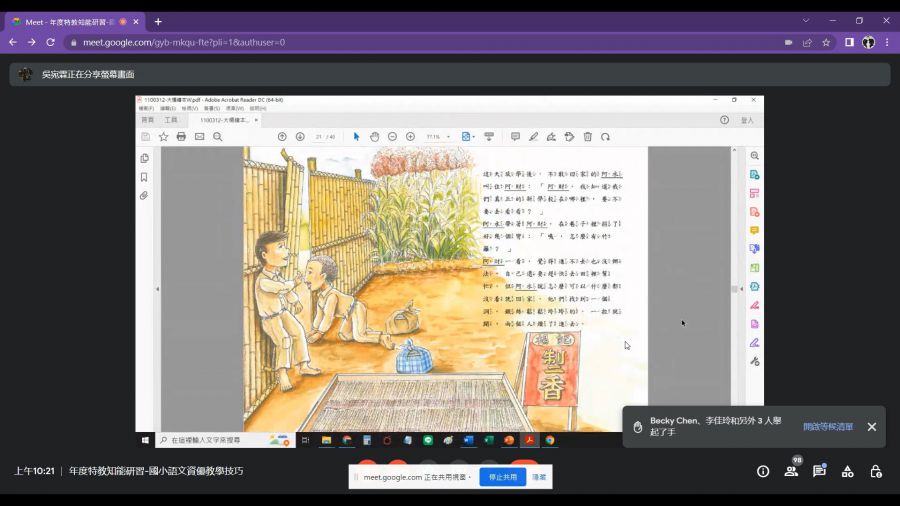Click the export PDF tool in right pane

pos(755,174)
